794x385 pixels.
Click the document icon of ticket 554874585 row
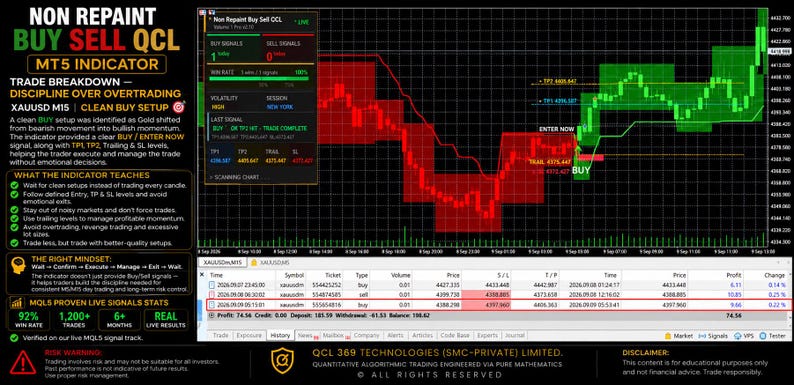pos(212,295)
